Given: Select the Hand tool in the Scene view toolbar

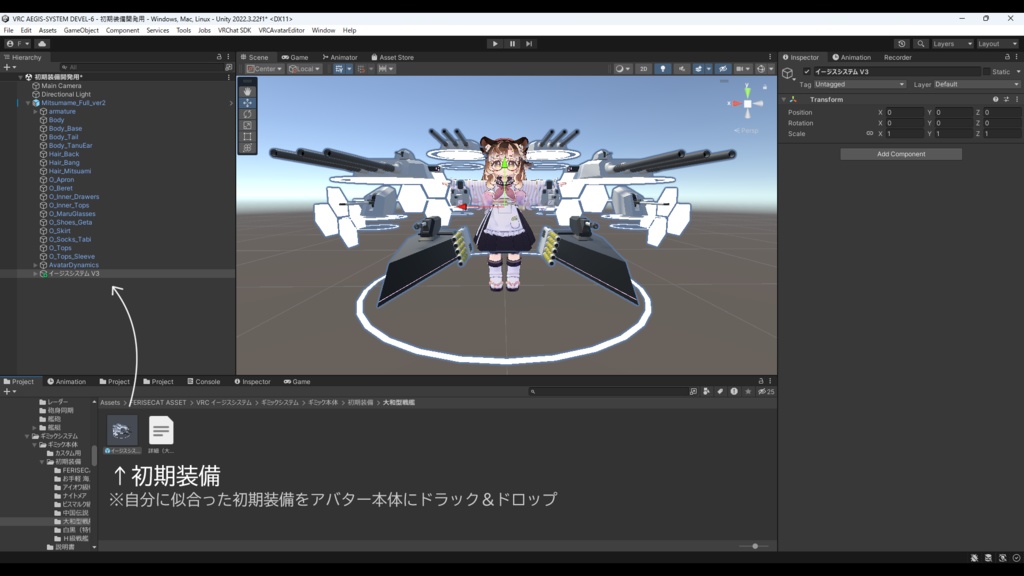Looking at the screenshot, I should (x=247, y=92).
